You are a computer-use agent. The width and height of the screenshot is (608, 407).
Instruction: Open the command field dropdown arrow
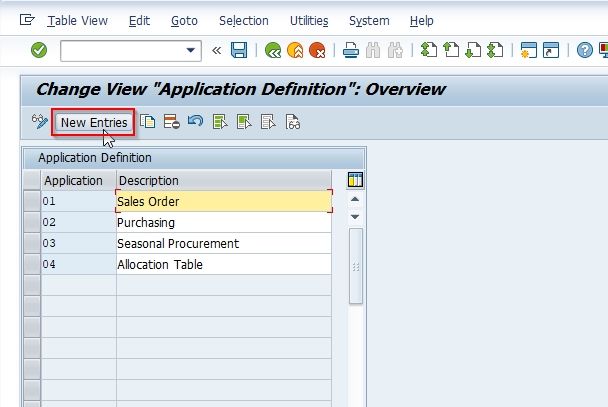click(190, 50)
